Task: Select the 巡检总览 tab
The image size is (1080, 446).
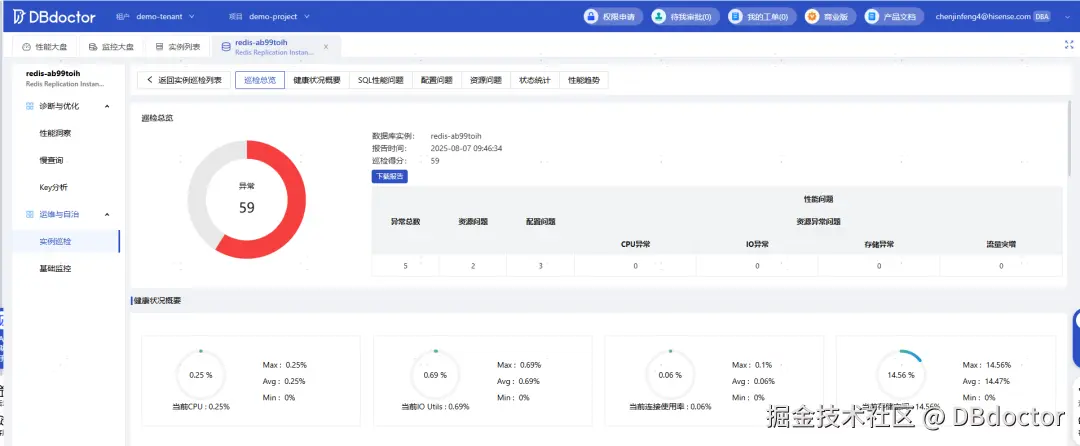Action: (260, 80)
